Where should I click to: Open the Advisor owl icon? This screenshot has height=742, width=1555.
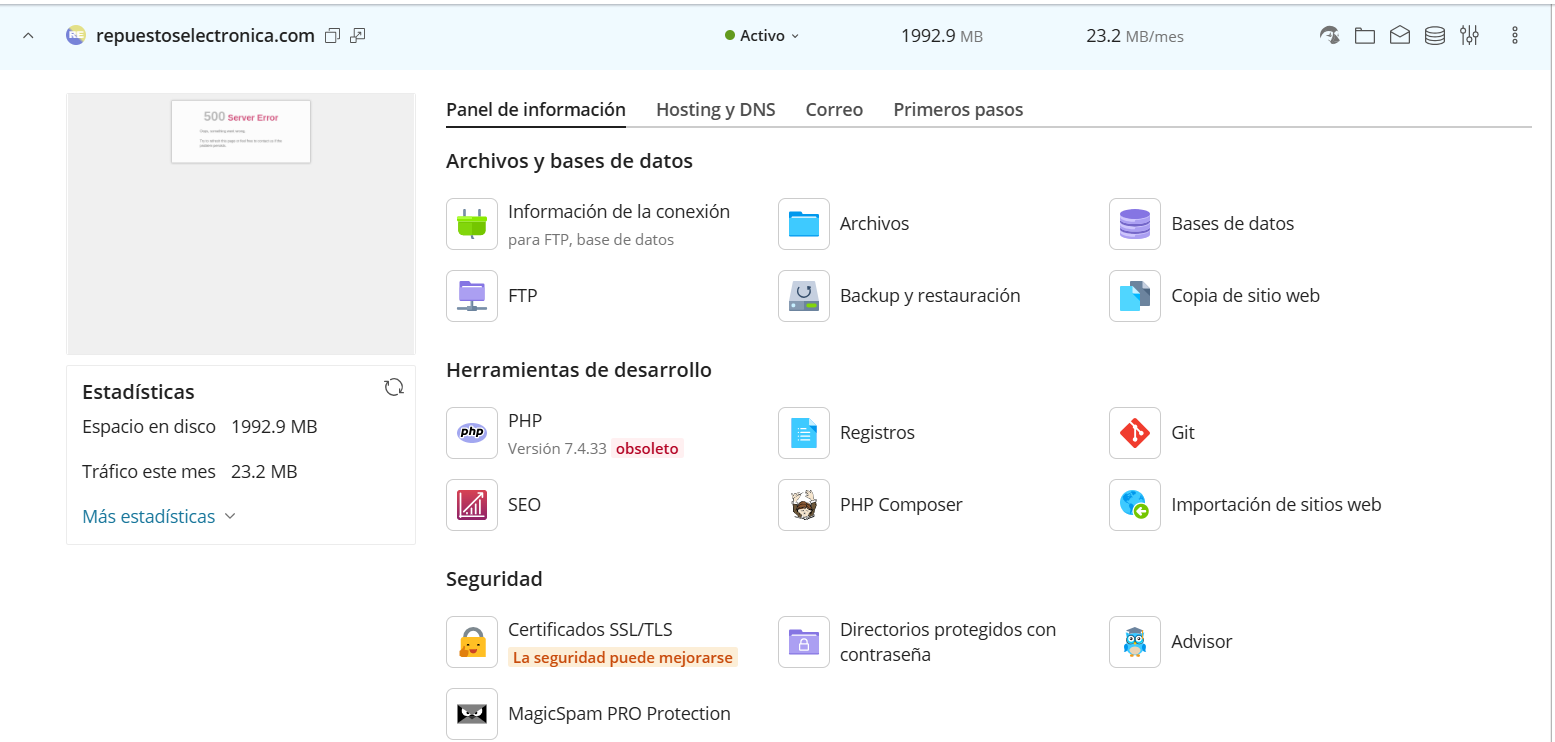(1135, 642)
